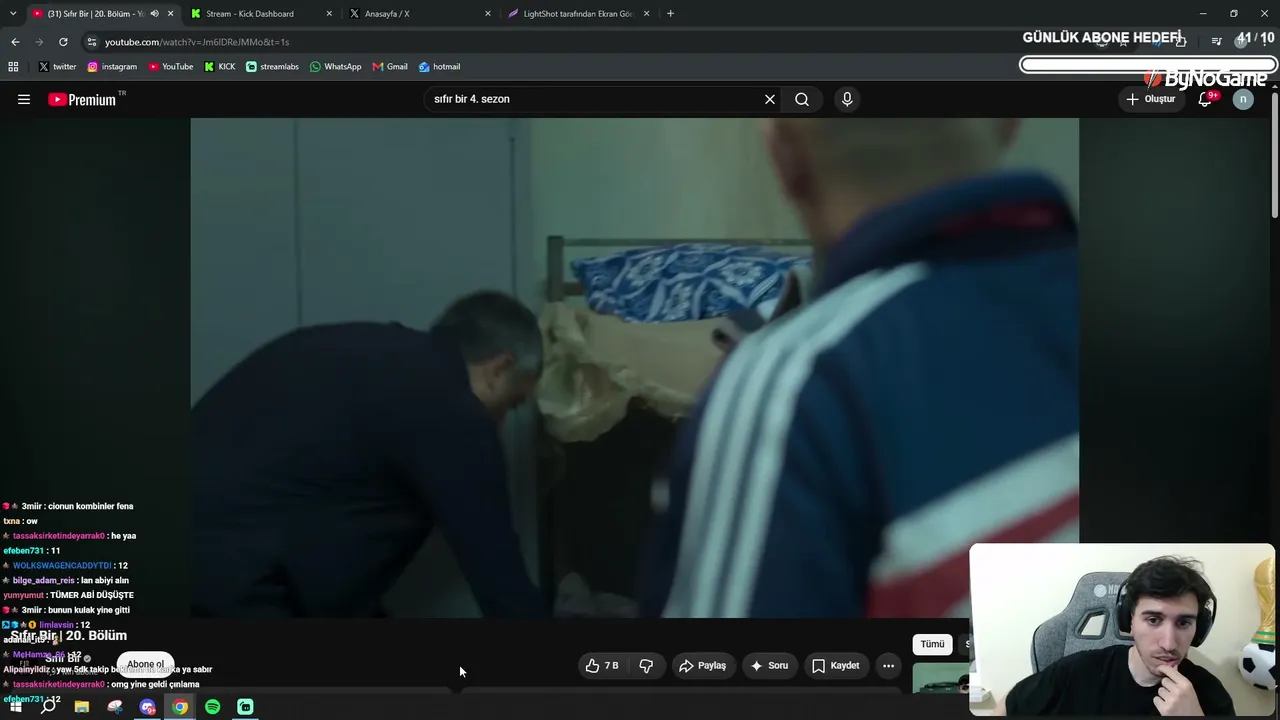This screenshot has width=1280, height=720.
Task: Open File Explorer from taskbar
Action: [x=82, y=707]
